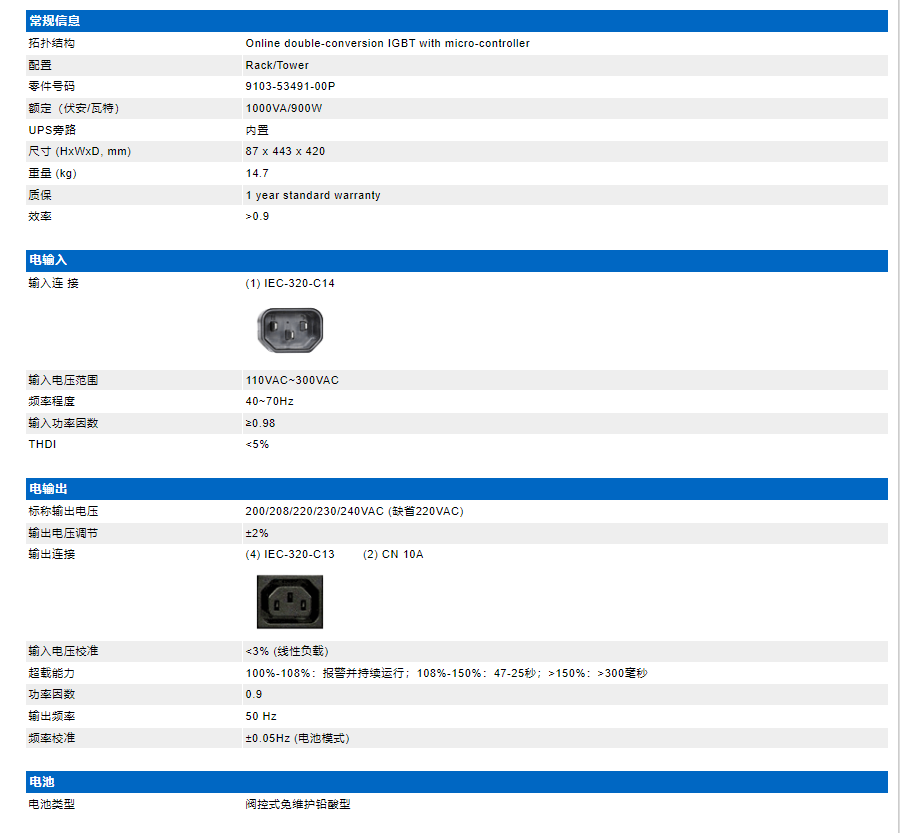Click the 电输入 section header
Screen dimensions: 900x833
(48, 261)
